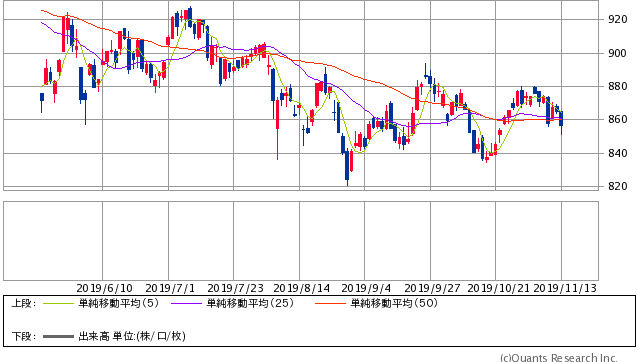
Task: Click the green legend line for 5-day average
Action: [58, 303]
